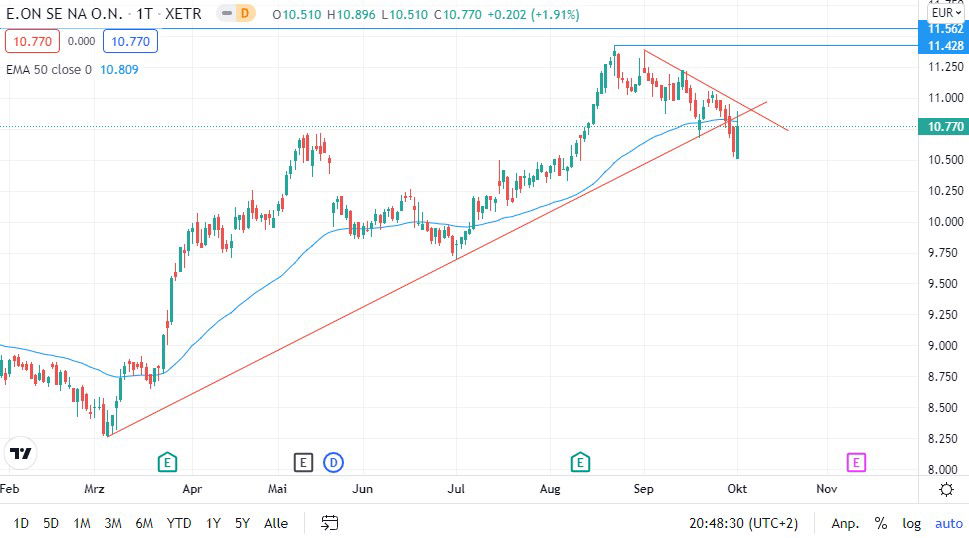Select the EMA 50 indicator legend
The image size is (969, 538).
(x=48, y=70)
